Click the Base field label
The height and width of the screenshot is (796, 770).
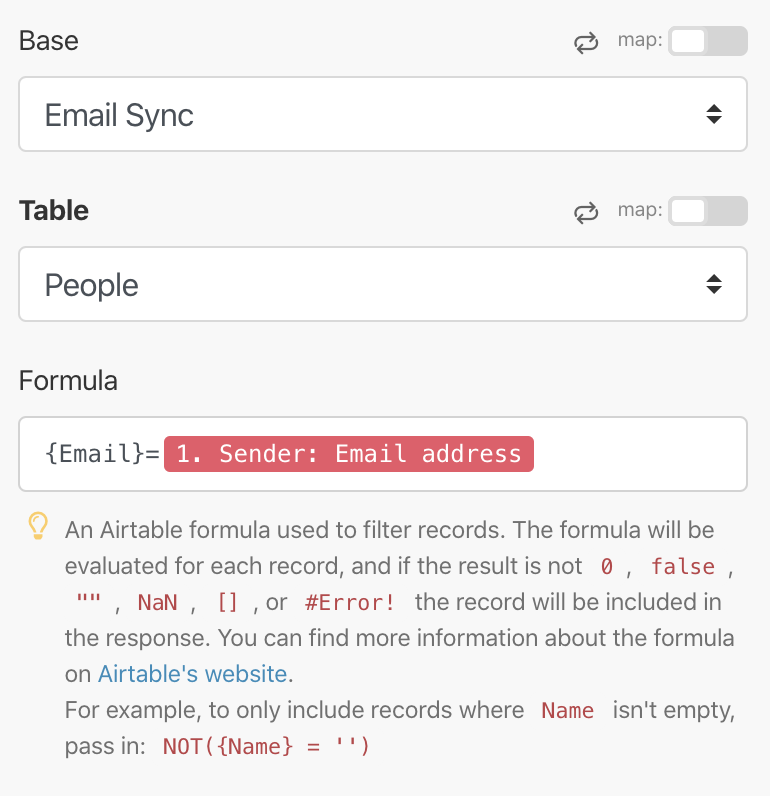click(x=49, y=41)
